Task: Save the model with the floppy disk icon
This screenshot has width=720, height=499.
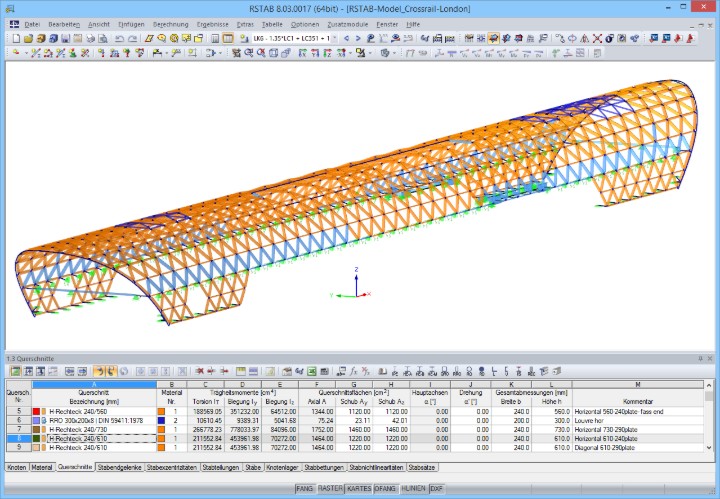Action: [66, 39]
